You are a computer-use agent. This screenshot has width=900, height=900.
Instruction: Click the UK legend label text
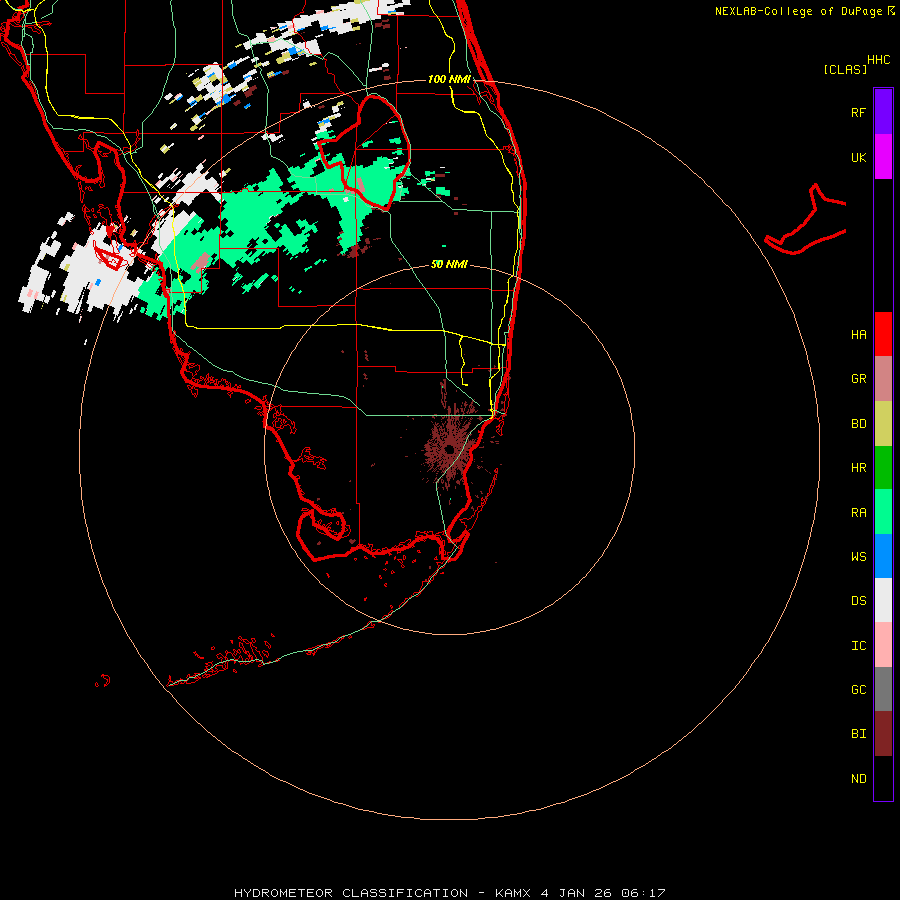pyautogui.click(x=858, y=157)
